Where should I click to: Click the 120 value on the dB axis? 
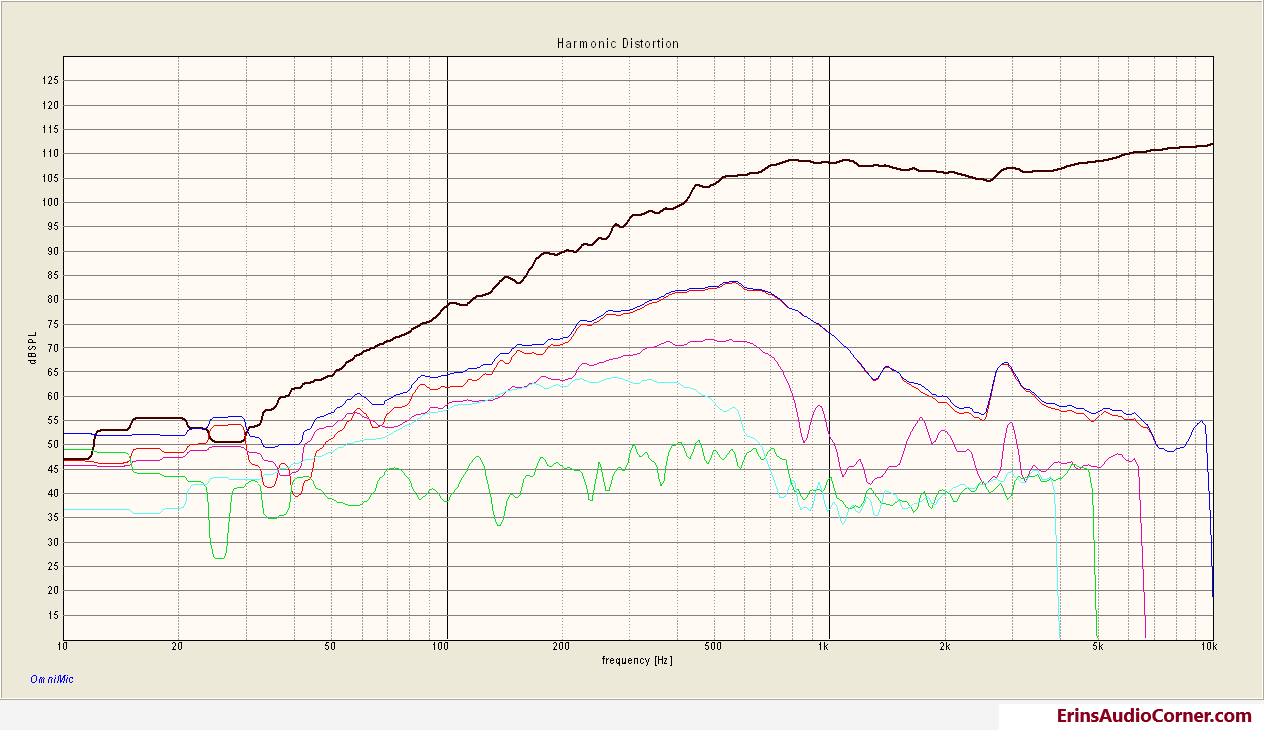(x=52, y=105)
